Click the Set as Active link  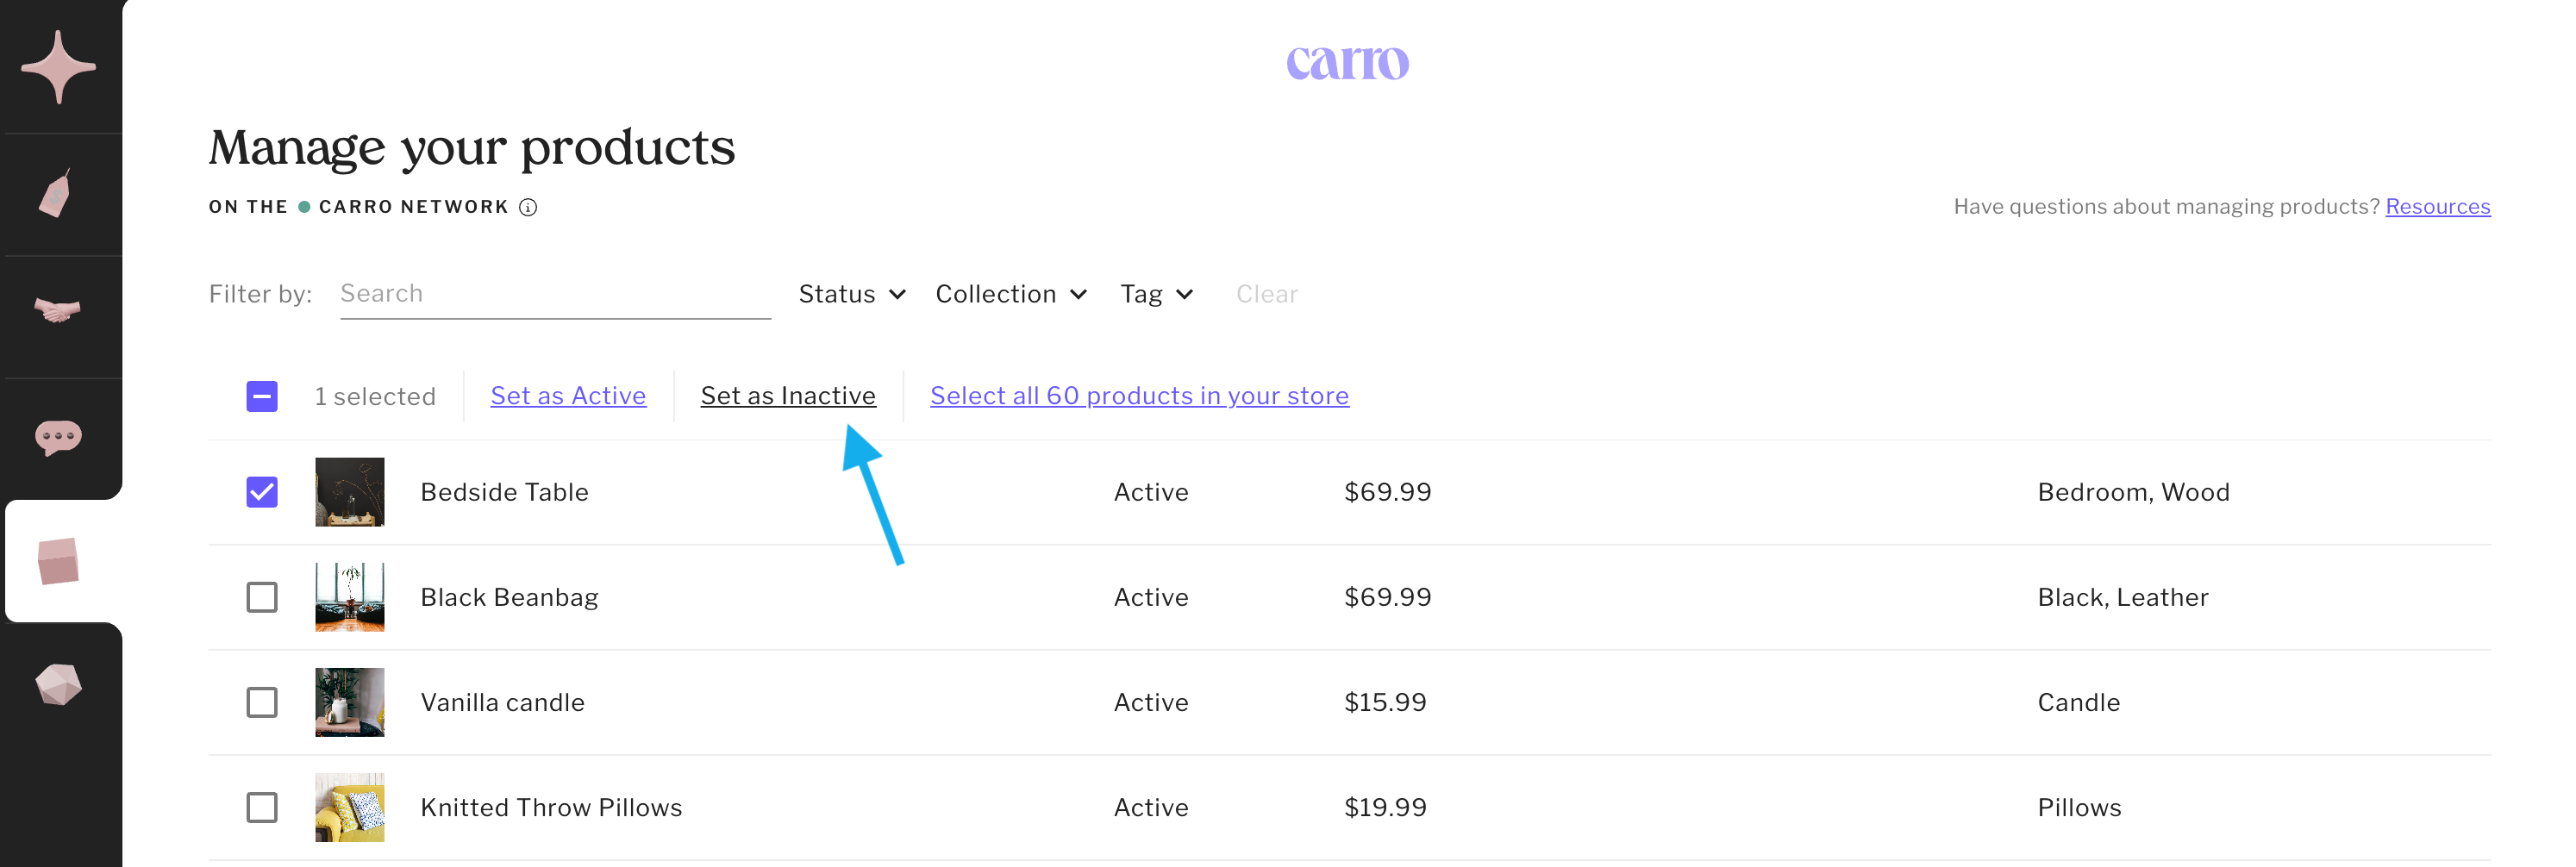click(568, 396)
